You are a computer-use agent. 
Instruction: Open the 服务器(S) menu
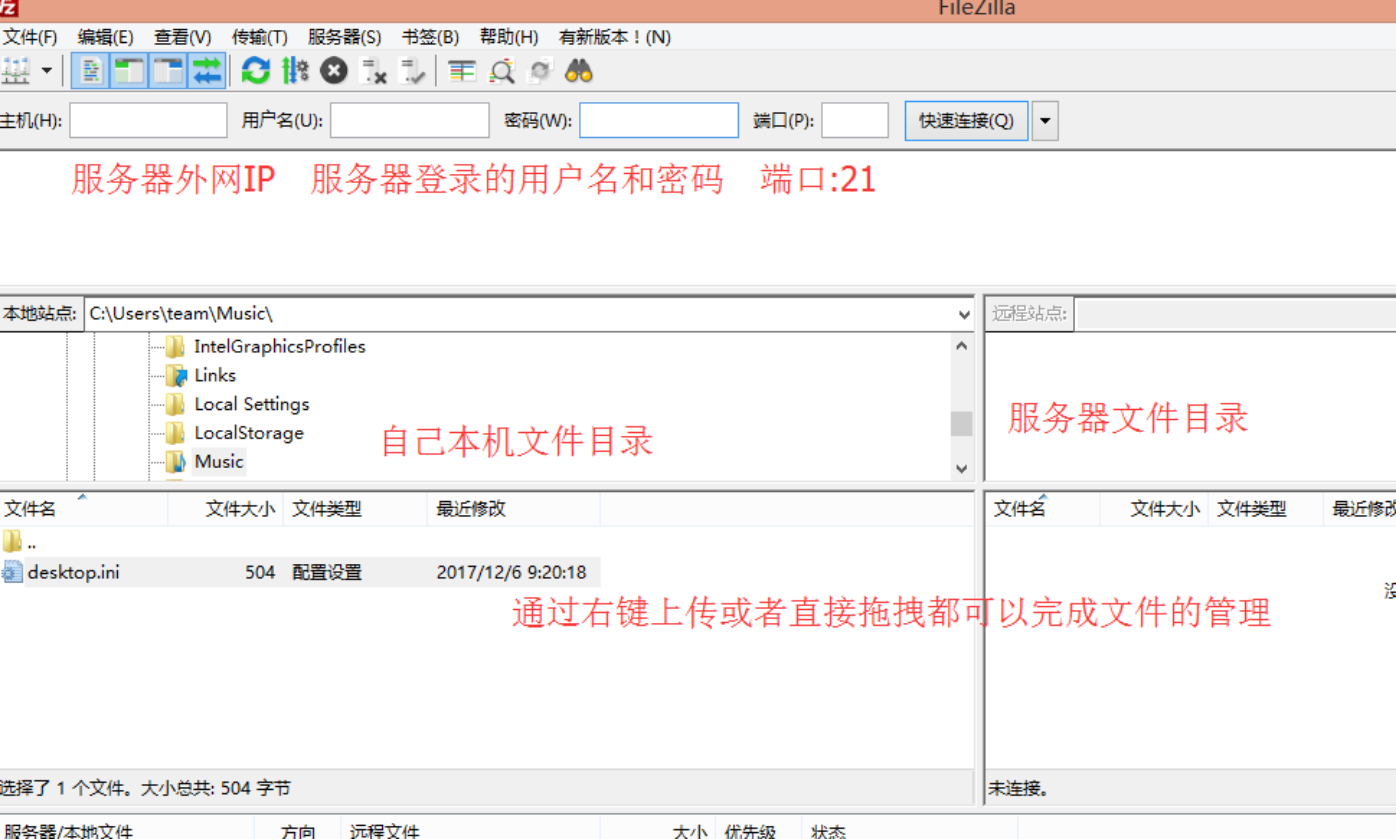tap(345, 37)
